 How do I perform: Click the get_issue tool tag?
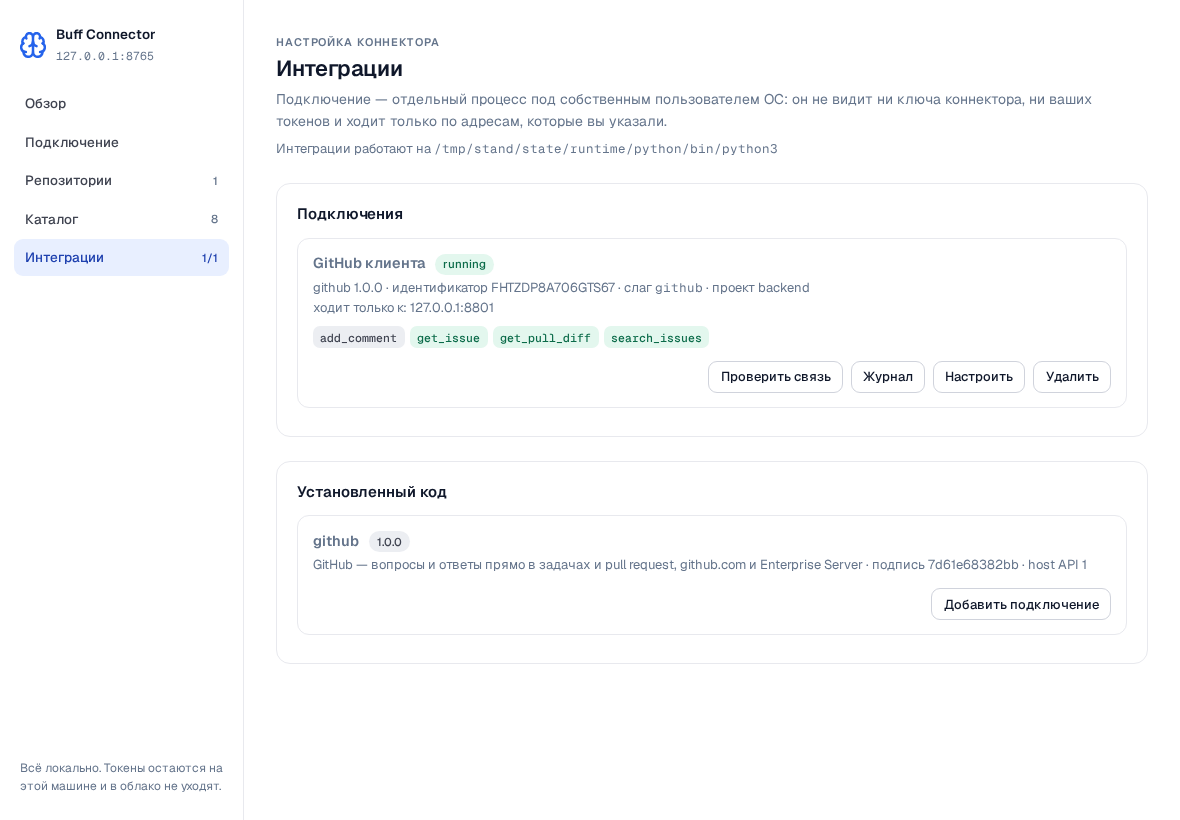pyautogui.click(x=449, y=338)
